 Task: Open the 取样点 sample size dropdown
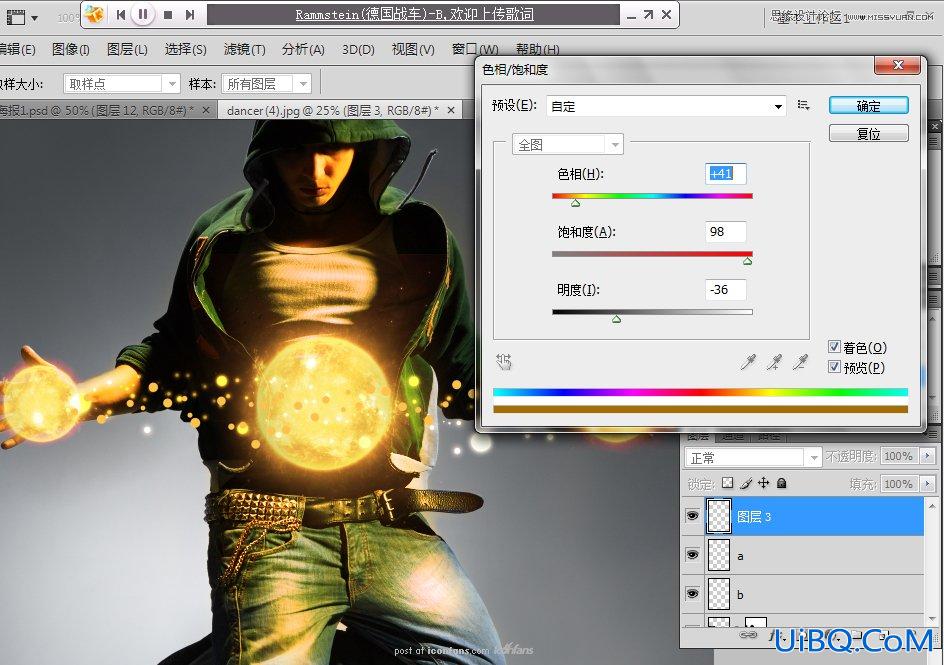121,84
